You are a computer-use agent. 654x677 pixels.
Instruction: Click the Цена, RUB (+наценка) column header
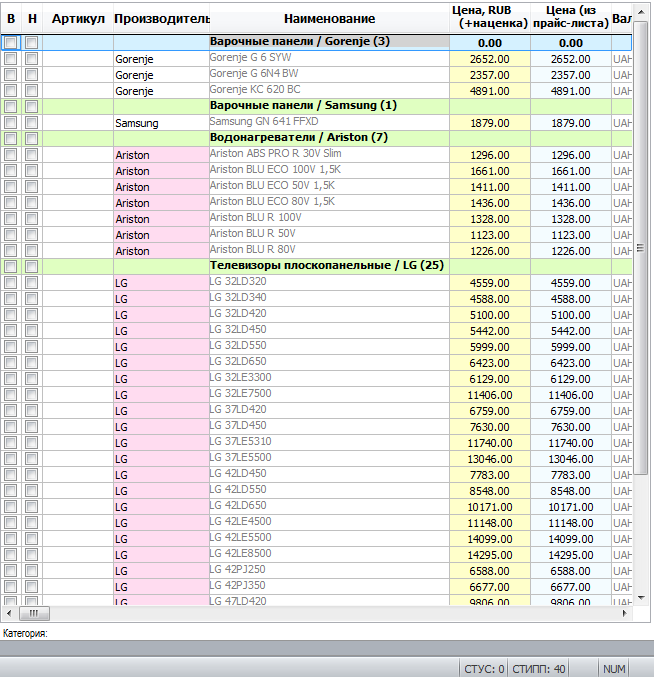click(490, 17)
